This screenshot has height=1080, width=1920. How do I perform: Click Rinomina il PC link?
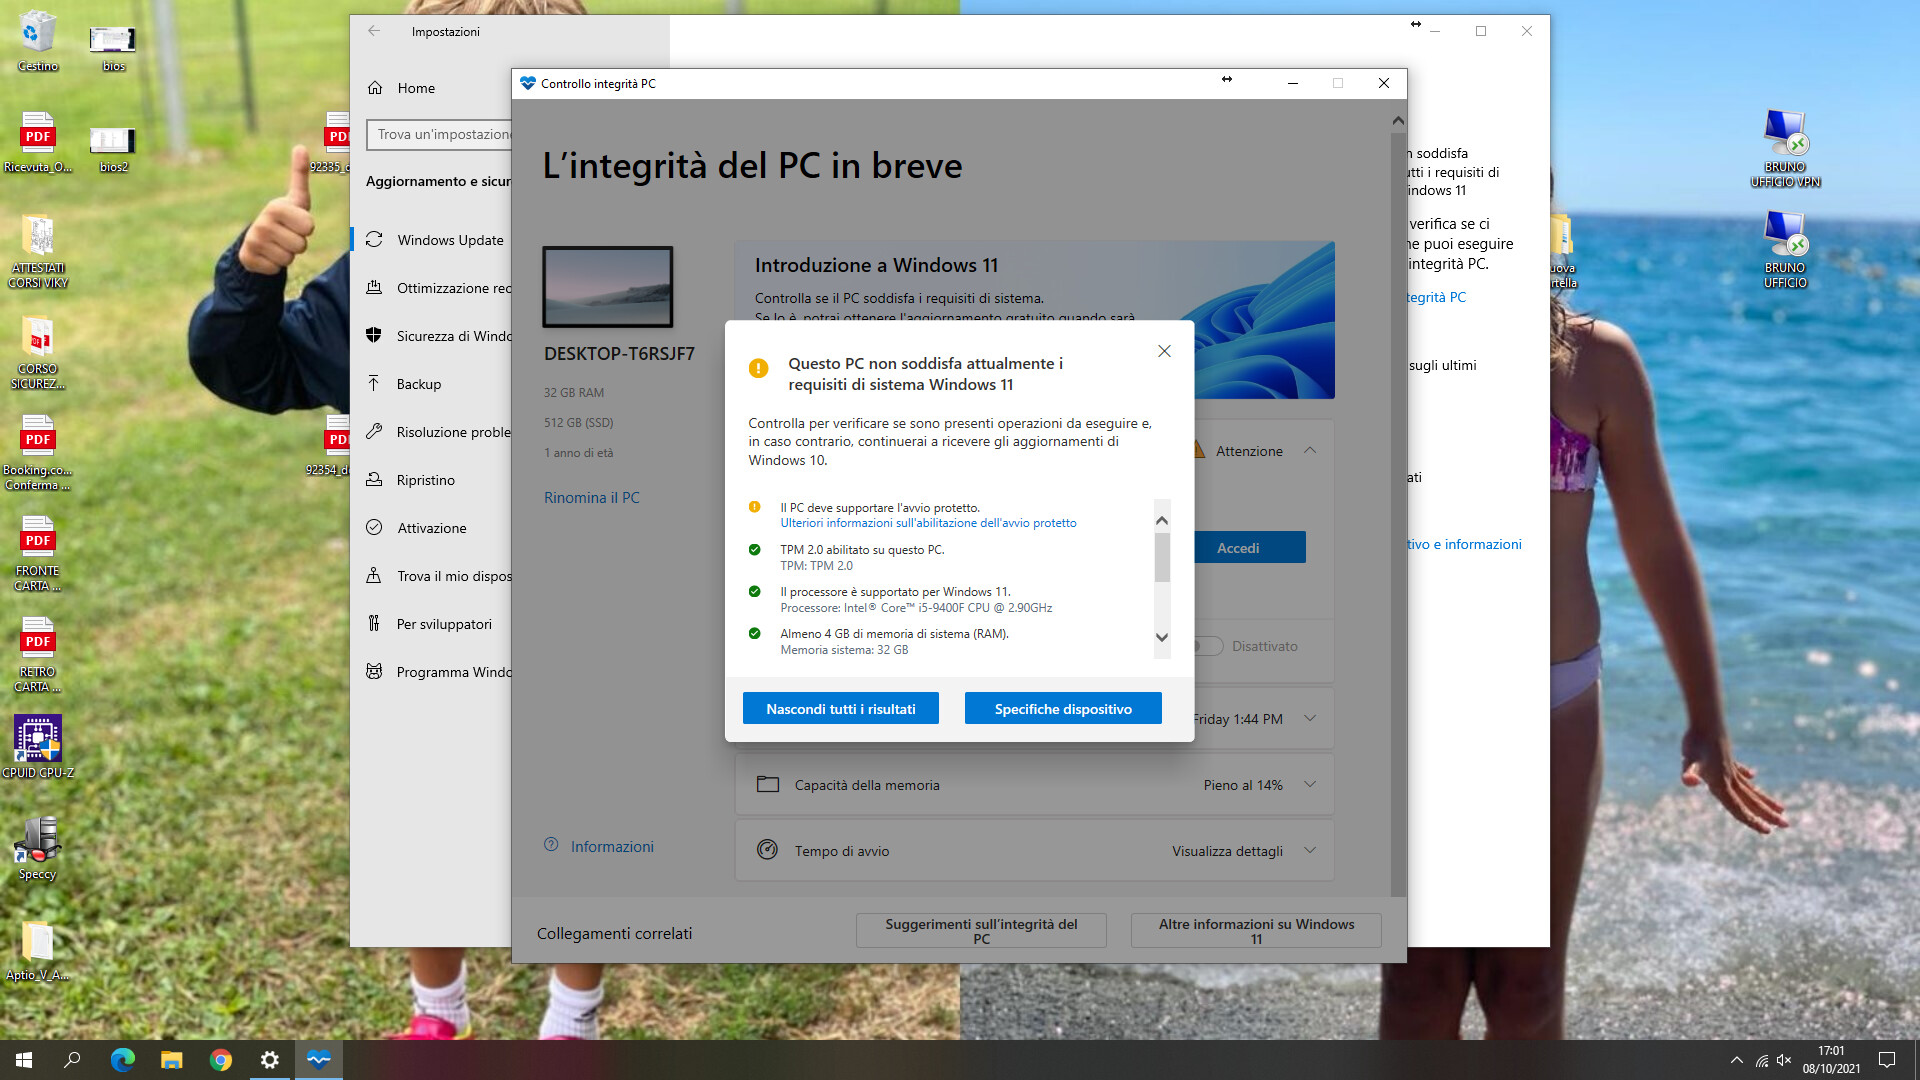point(592,497)
